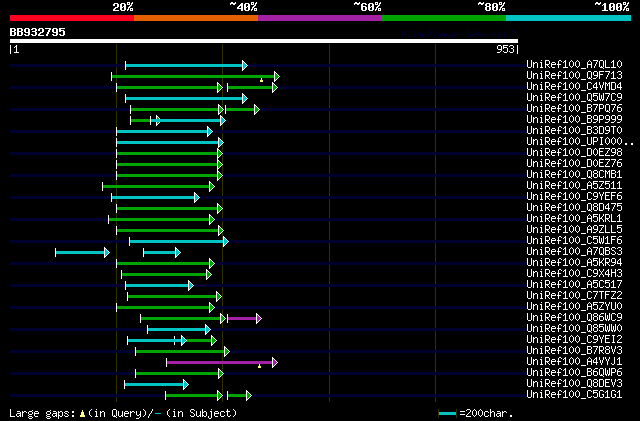Select label UniRef100_C5W1F6
Screen dimensions: 640x421
[574, 241]
